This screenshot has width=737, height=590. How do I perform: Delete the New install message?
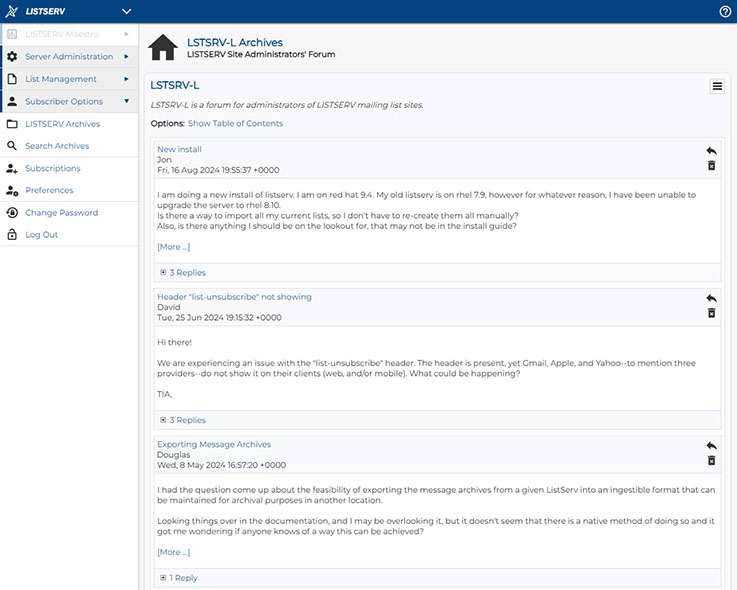pyautogui.click(x=712, y=165)
